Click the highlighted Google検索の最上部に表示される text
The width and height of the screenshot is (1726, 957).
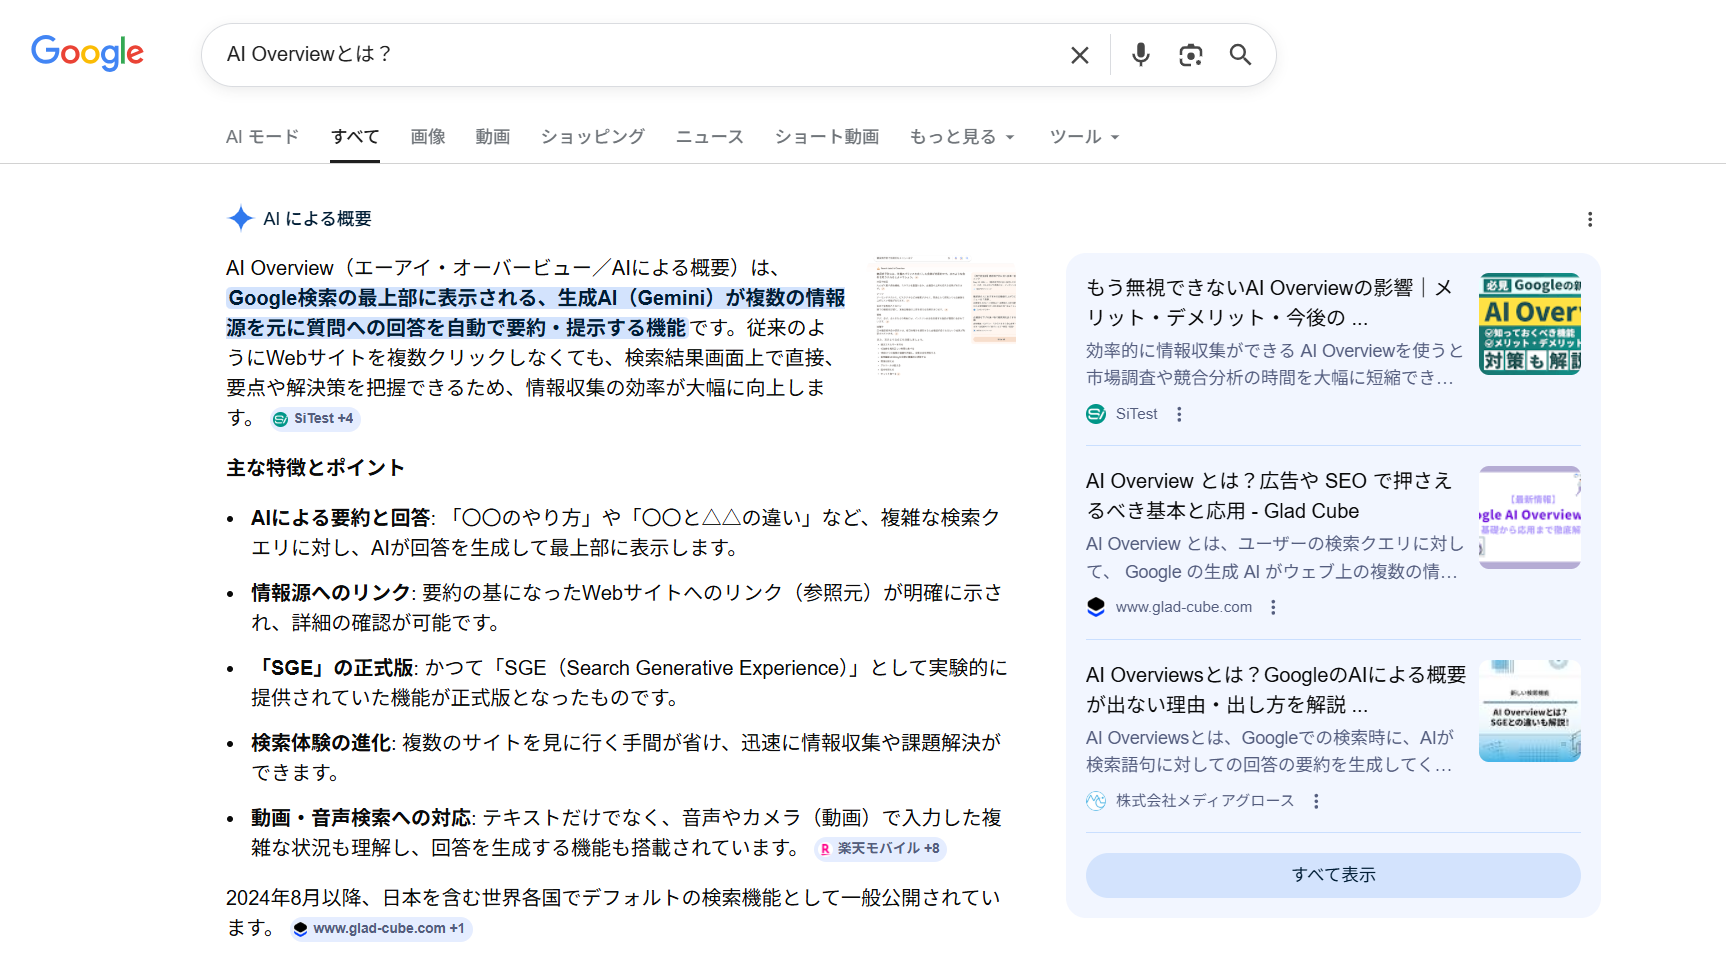(x=536, y=313)
